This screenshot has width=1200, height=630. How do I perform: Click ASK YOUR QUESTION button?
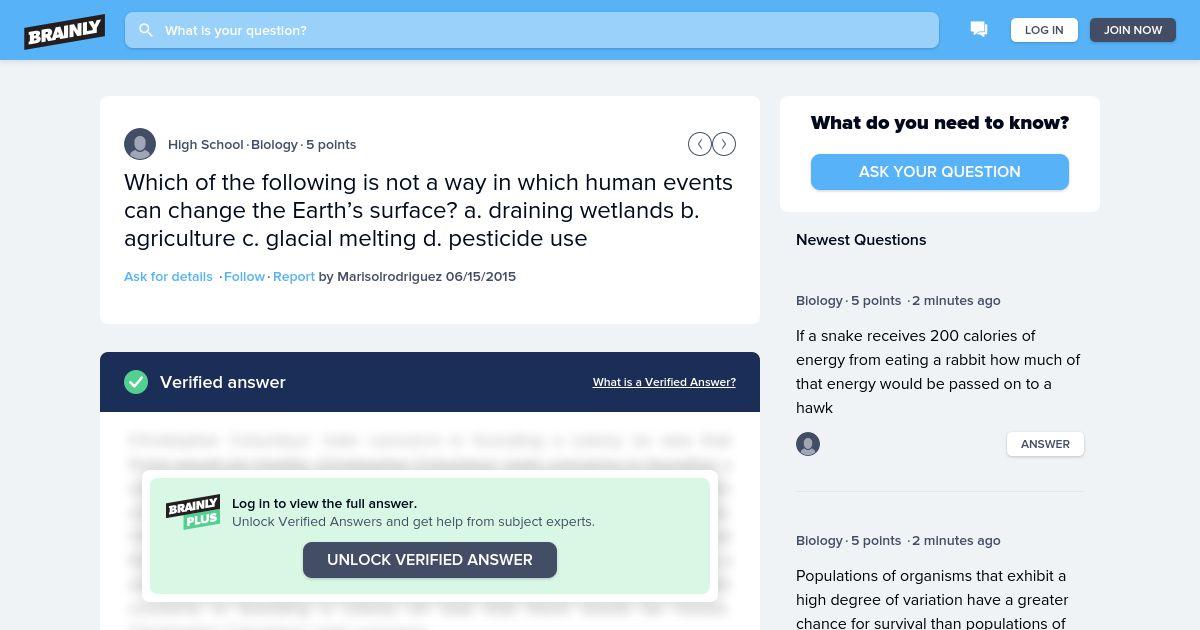tap(940, 172)
